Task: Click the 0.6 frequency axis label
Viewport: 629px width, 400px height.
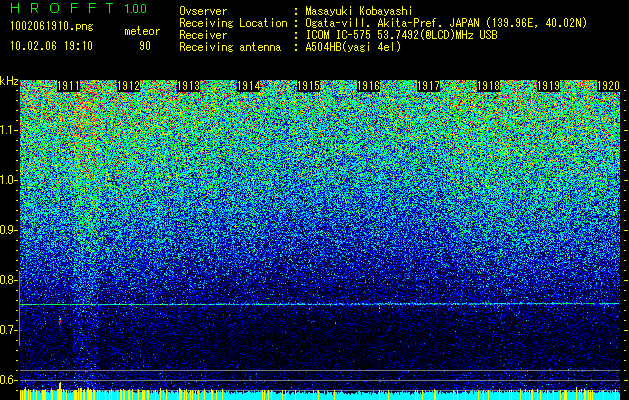Action: (x=8, y=380)
